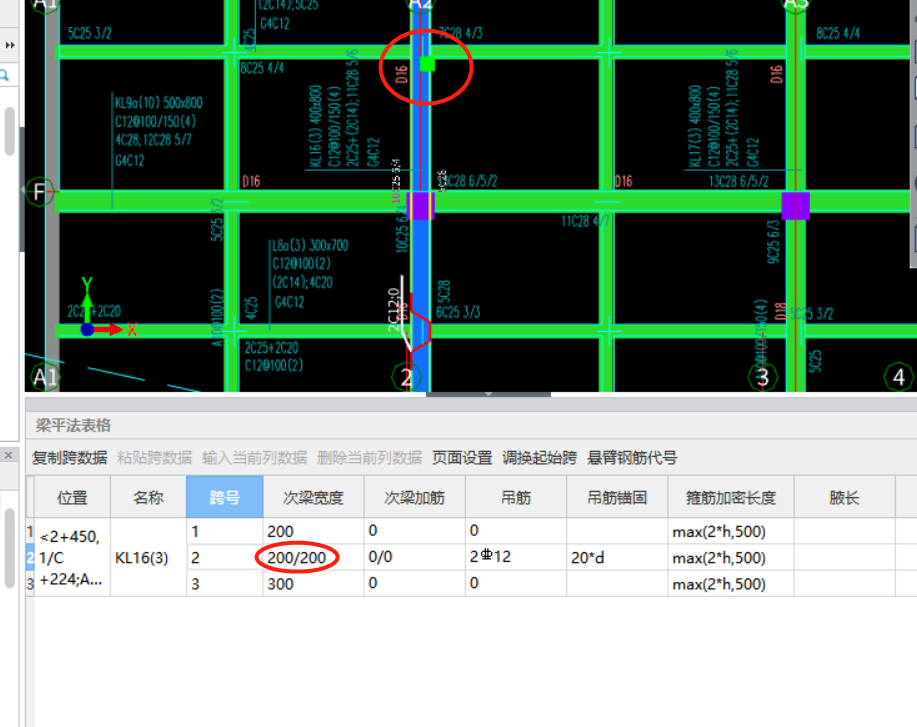Select the 跨号 column header

point(225,497)
